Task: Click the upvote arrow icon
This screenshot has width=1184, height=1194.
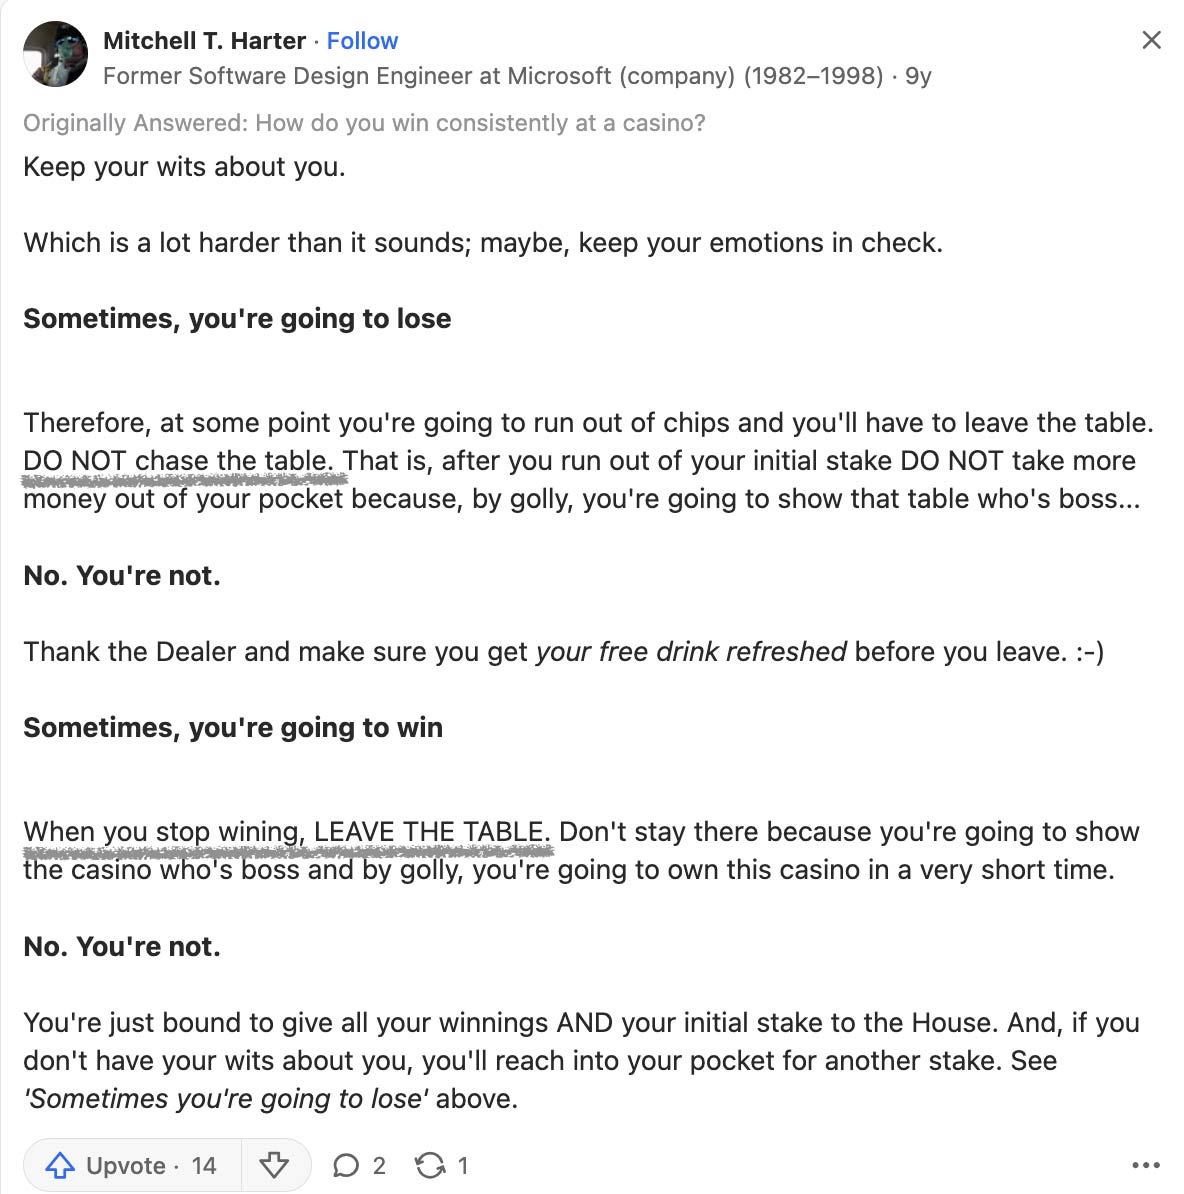Action: pyautogui.click(x=60, y=1165)
